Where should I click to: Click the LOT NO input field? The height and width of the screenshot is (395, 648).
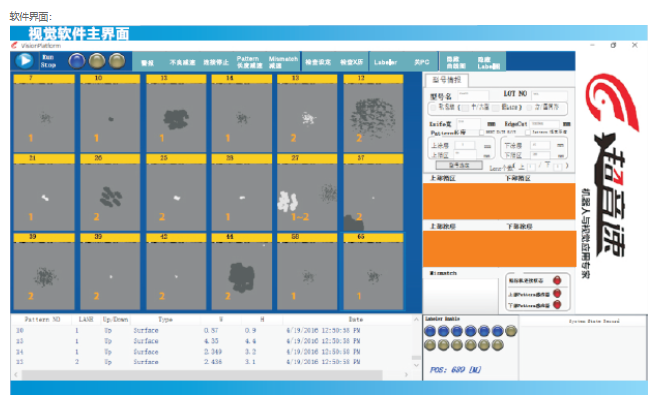point(549,95)
